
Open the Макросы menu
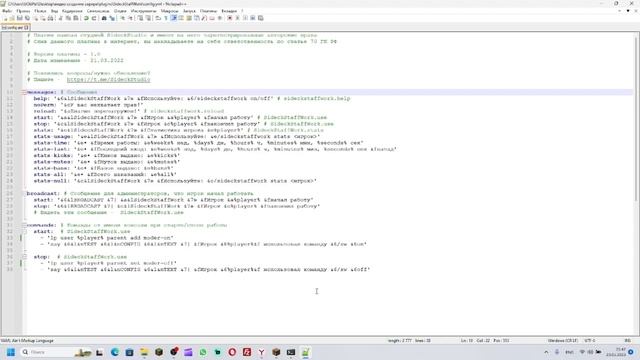click(169, 11)
